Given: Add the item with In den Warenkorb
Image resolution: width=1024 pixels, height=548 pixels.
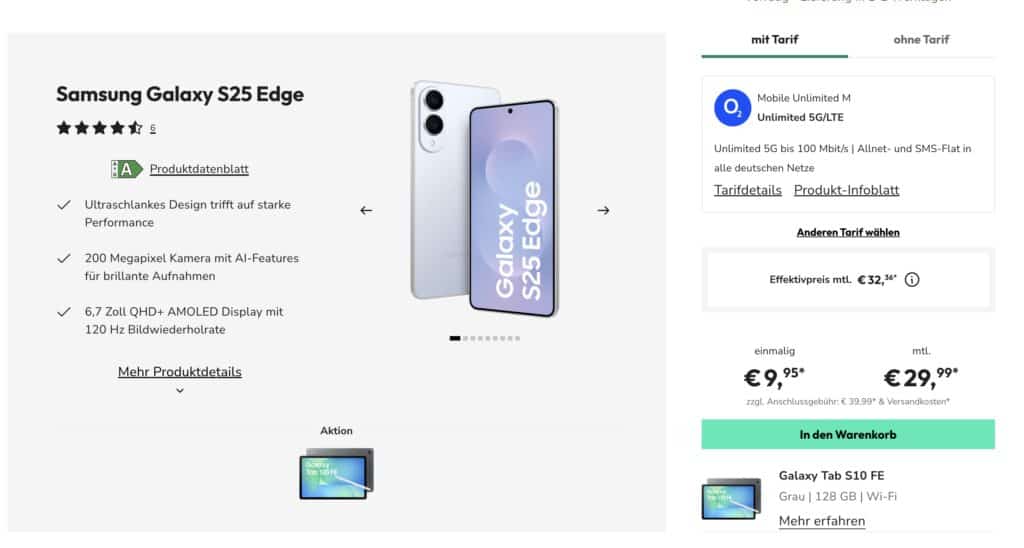Looking at the screenshot, I should 848,434.
